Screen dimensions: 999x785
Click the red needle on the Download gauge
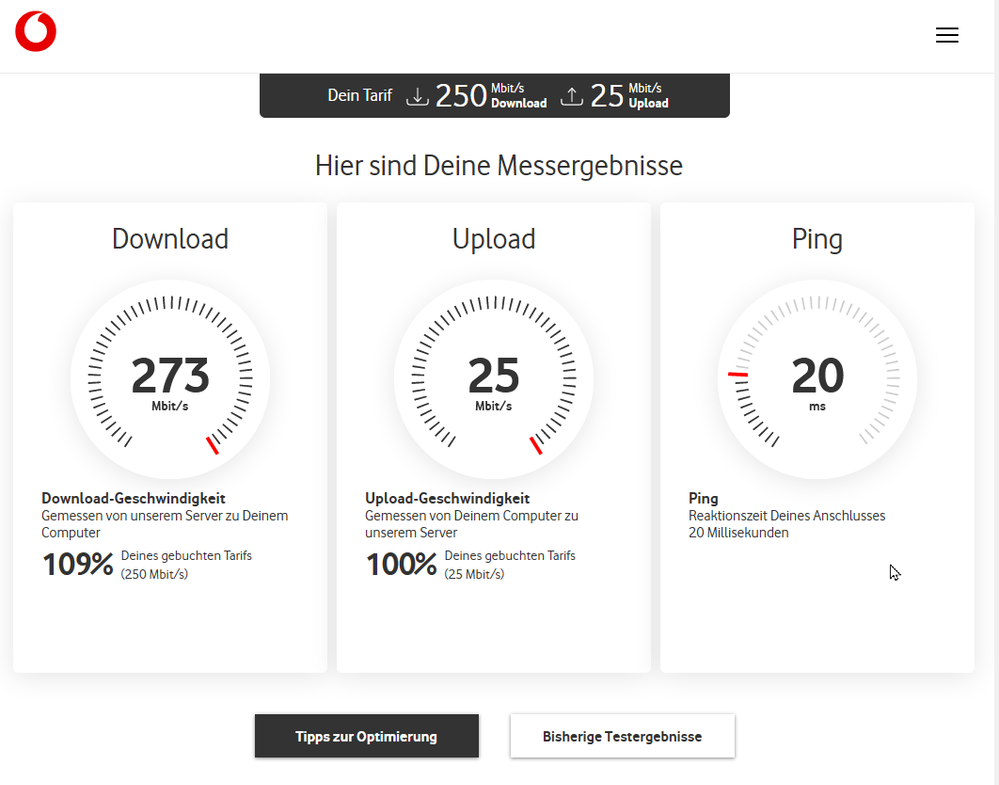210,447
